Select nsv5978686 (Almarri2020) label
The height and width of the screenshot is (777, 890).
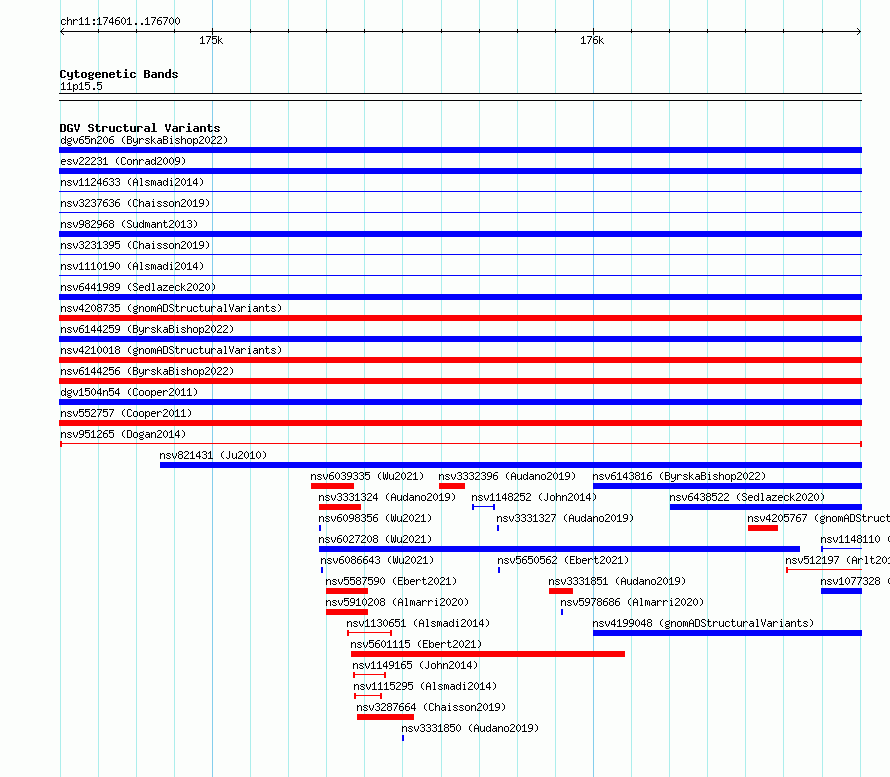coord(632,602)
